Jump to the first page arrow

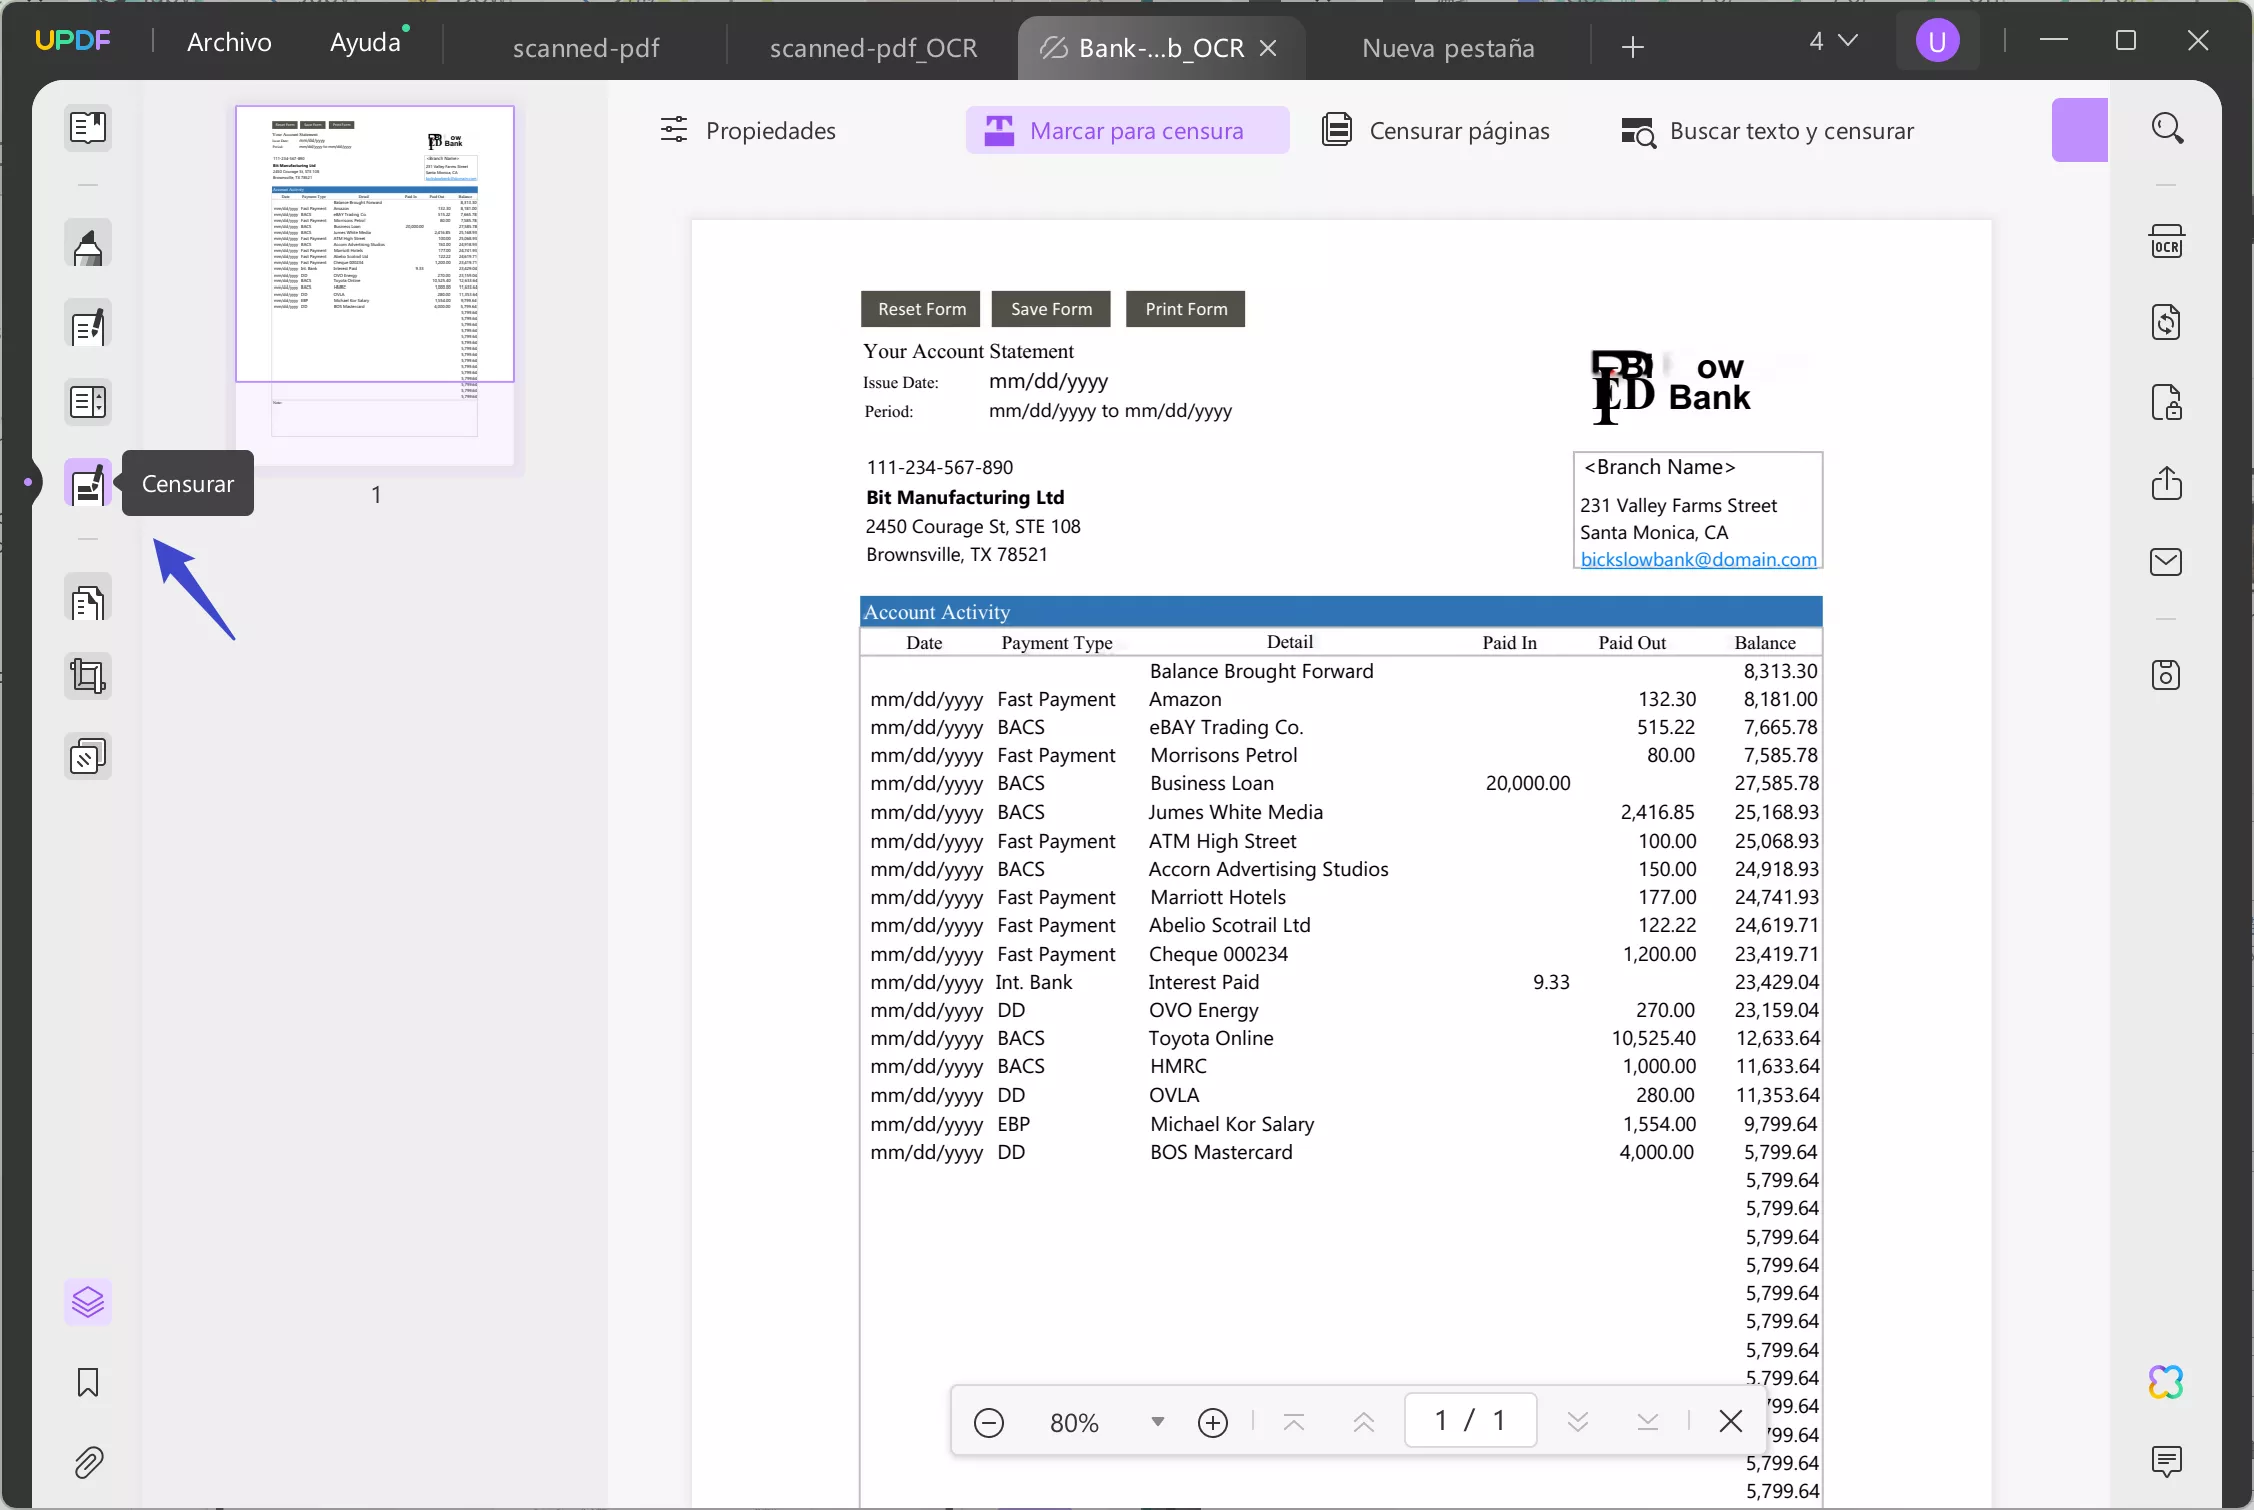click(1294, 1422)
